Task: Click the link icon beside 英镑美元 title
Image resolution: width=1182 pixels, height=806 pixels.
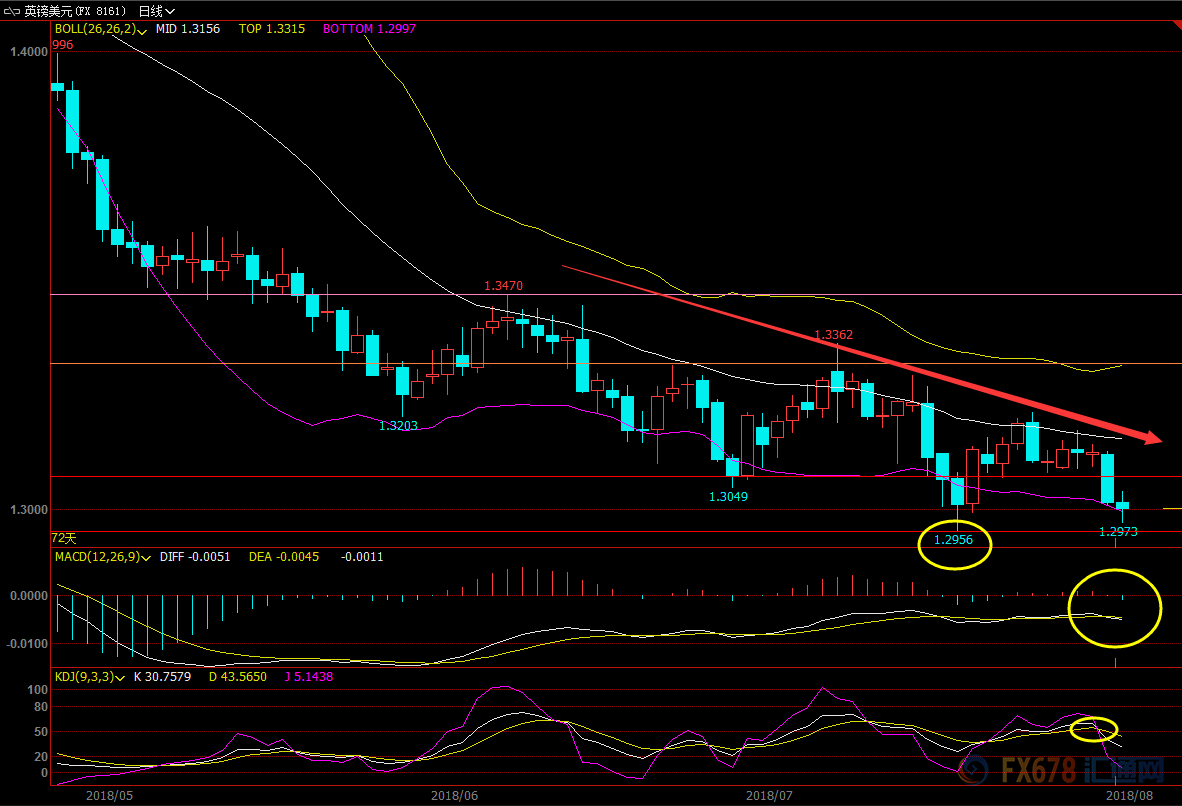Action: click(x=13, y=11)
